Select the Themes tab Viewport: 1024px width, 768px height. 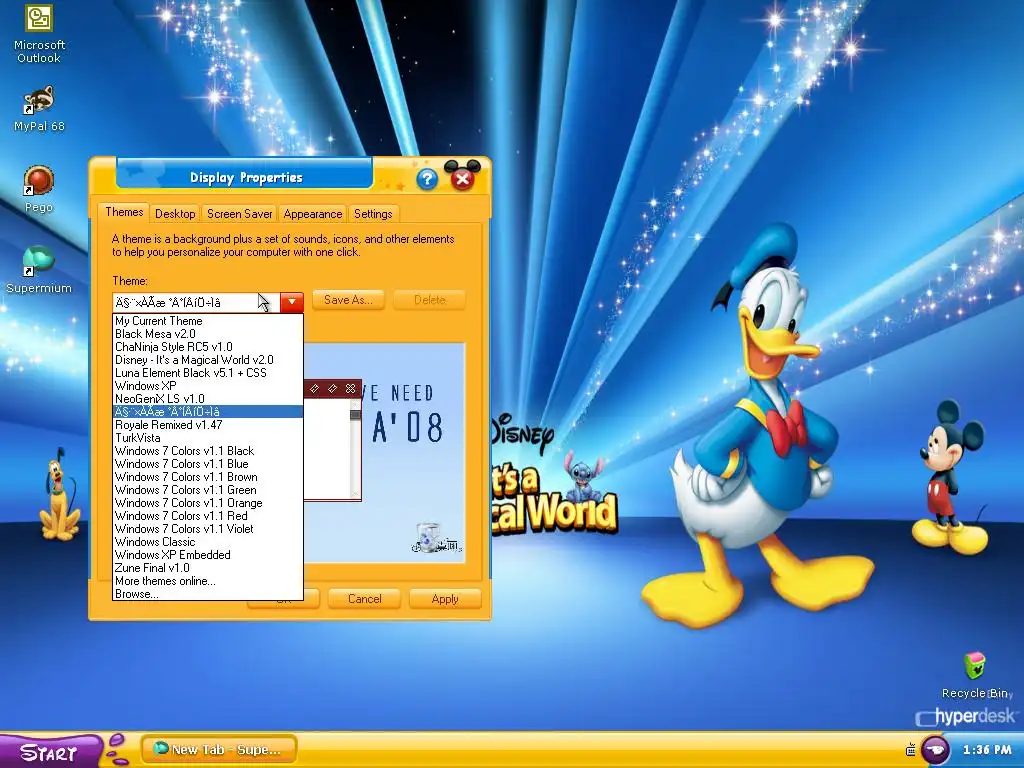[x=124, y=212]
